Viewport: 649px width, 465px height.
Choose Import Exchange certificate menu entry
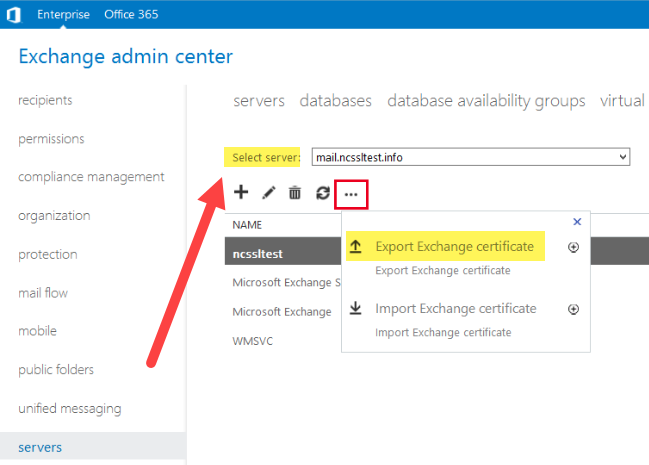456,308
